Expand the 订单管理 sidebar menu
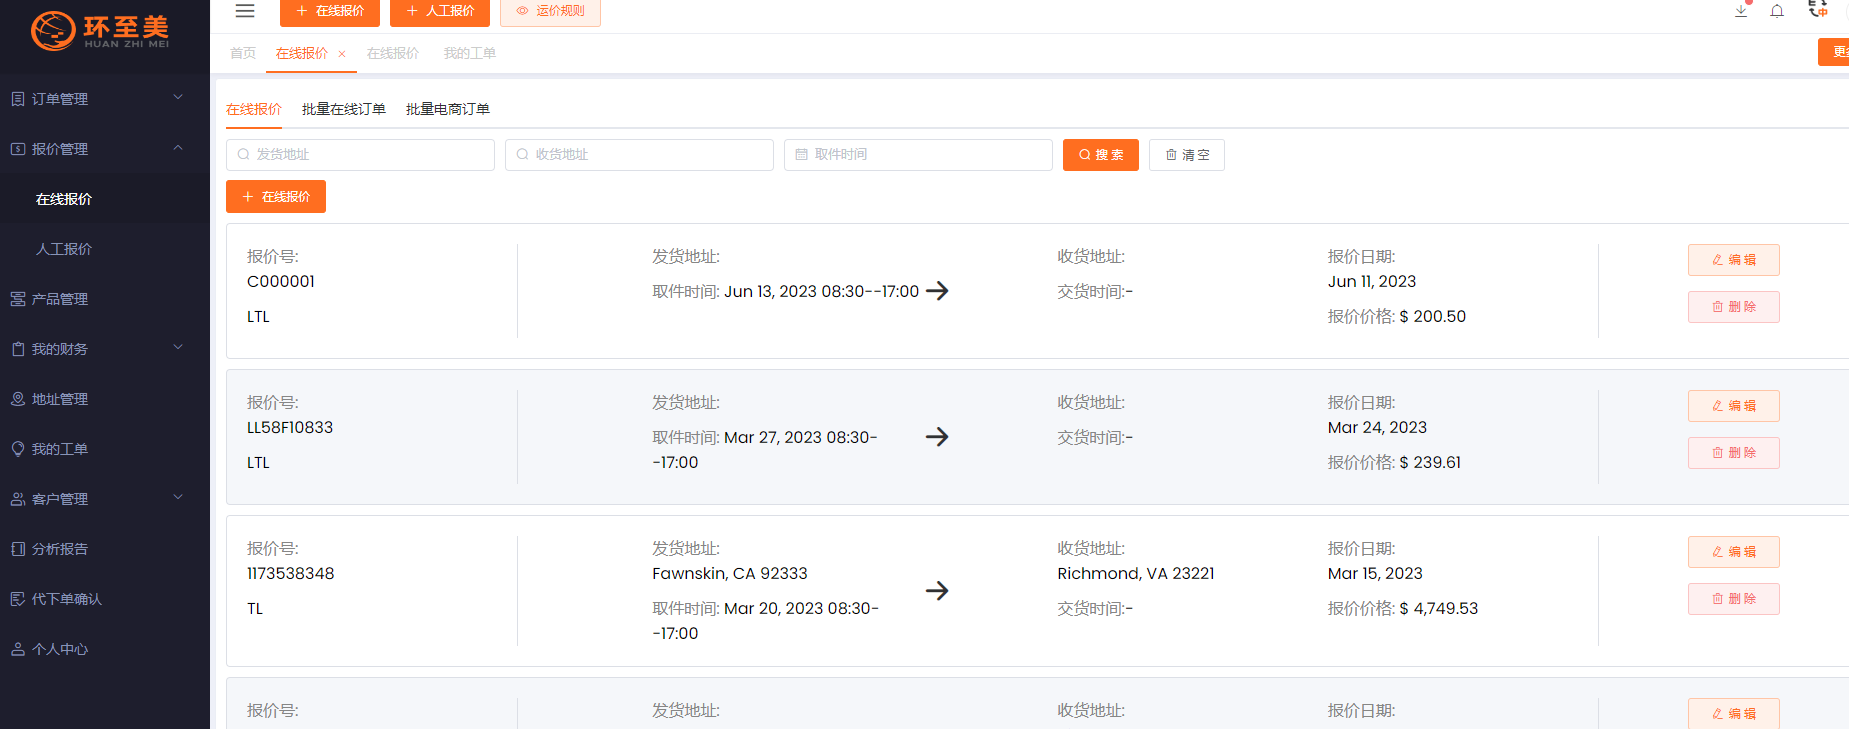This screenshot has height=729, width=1849. coord(100,99)
